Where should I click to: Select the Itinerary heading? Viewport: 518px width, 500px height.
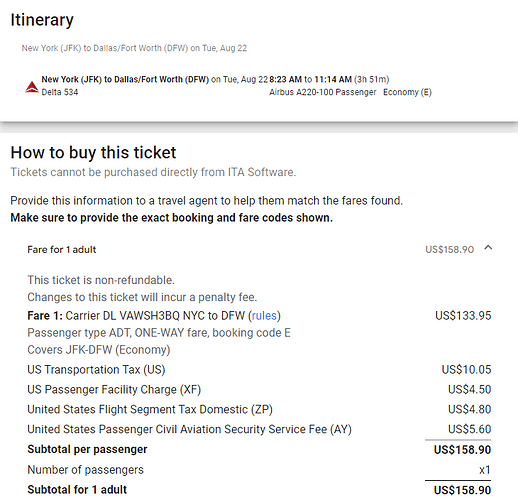[x=42, y=20]
